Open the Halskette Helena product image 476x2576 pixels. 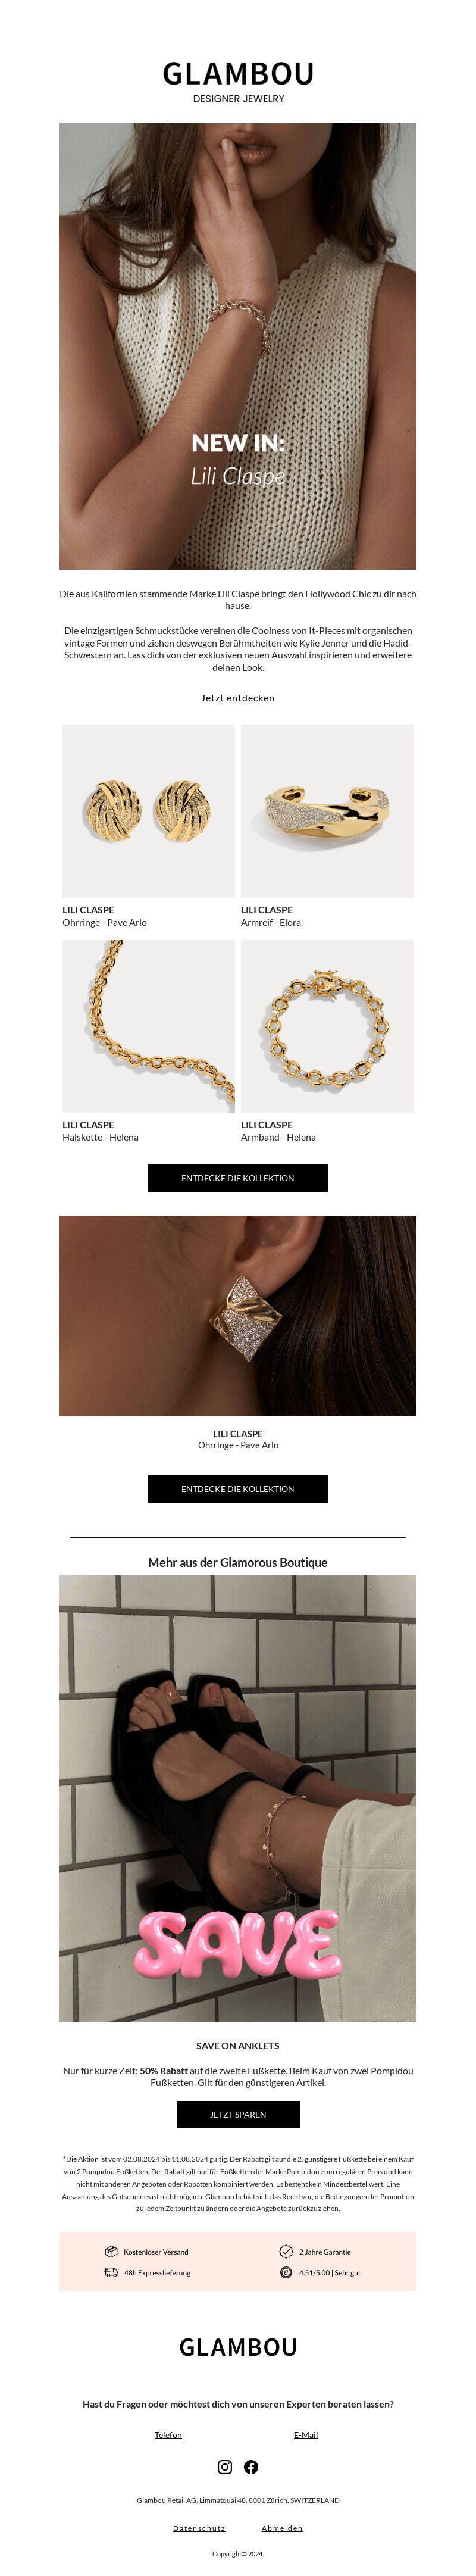149,1026
